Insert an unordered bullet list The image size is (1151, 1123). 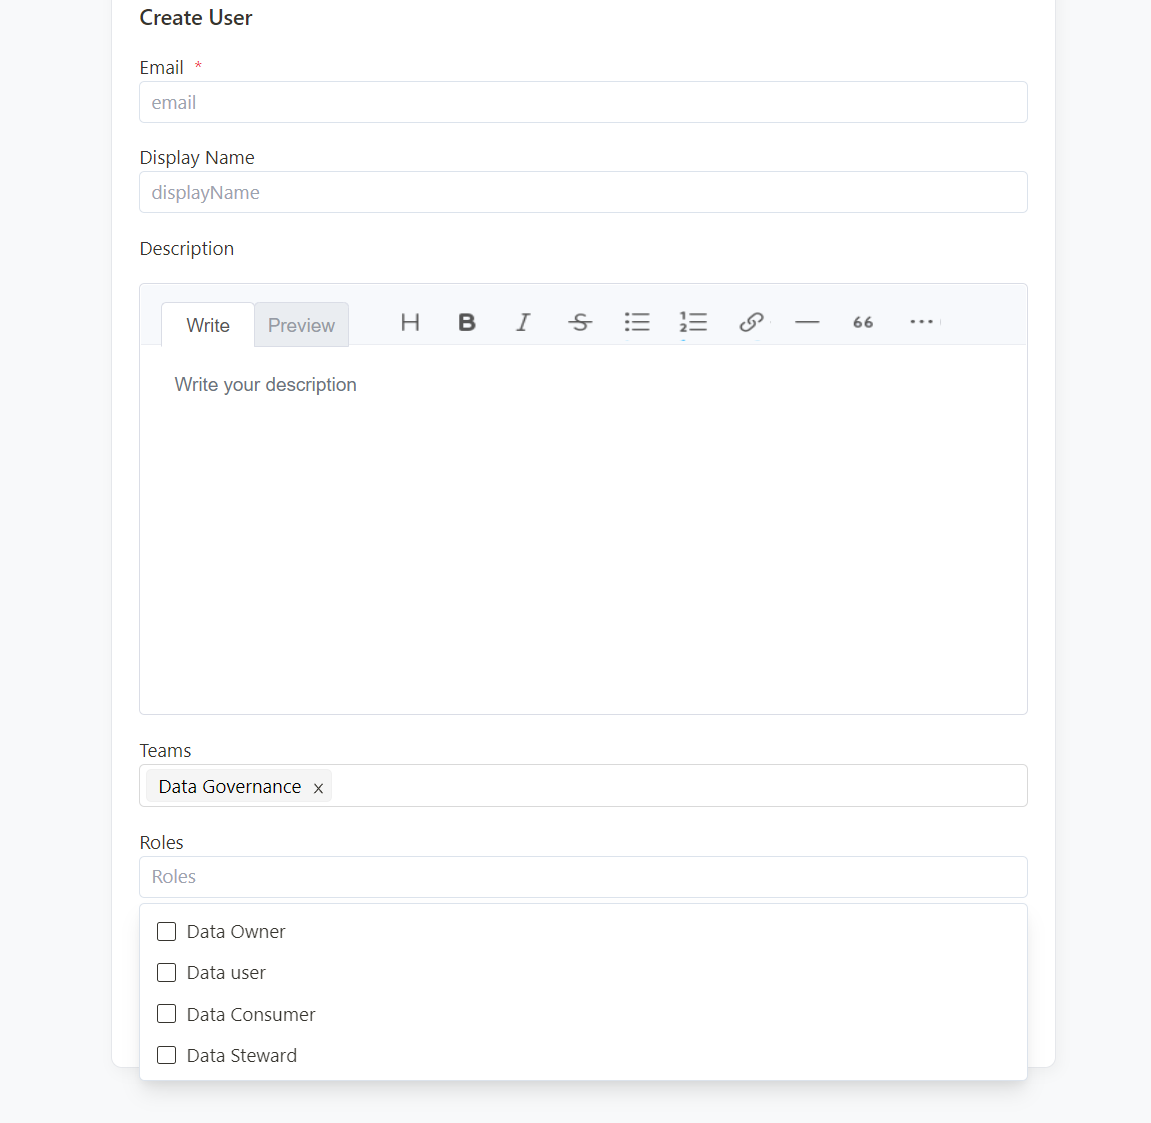click(636, 322)
